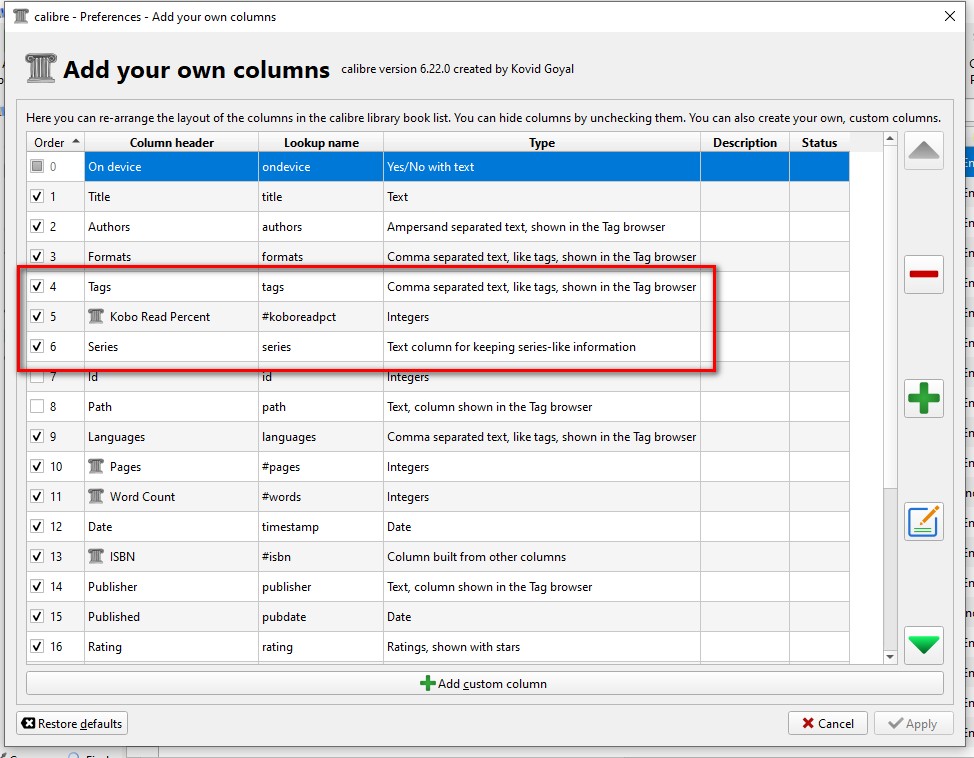Hide the Kobo Read Percent column checkbox

pyautogui.click(x=37, y=316)
